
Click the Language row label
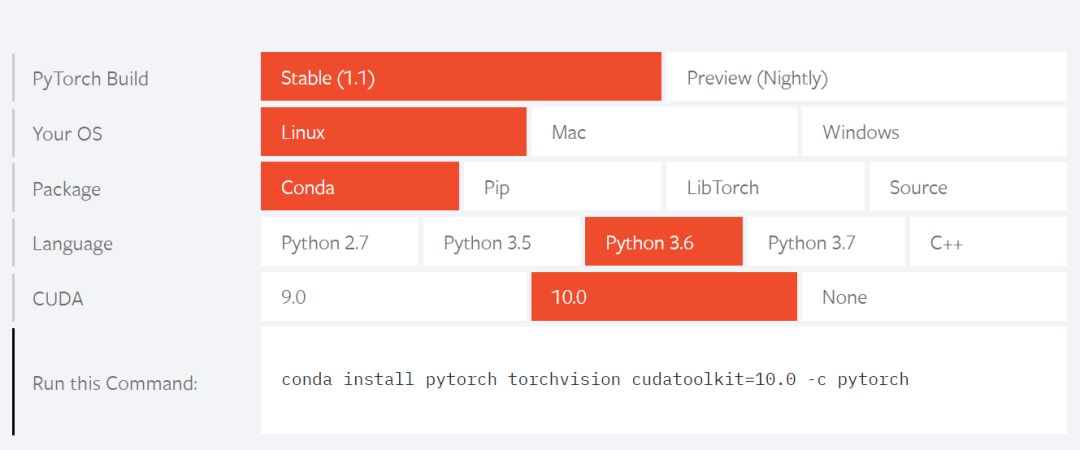(x=72, y=244)
